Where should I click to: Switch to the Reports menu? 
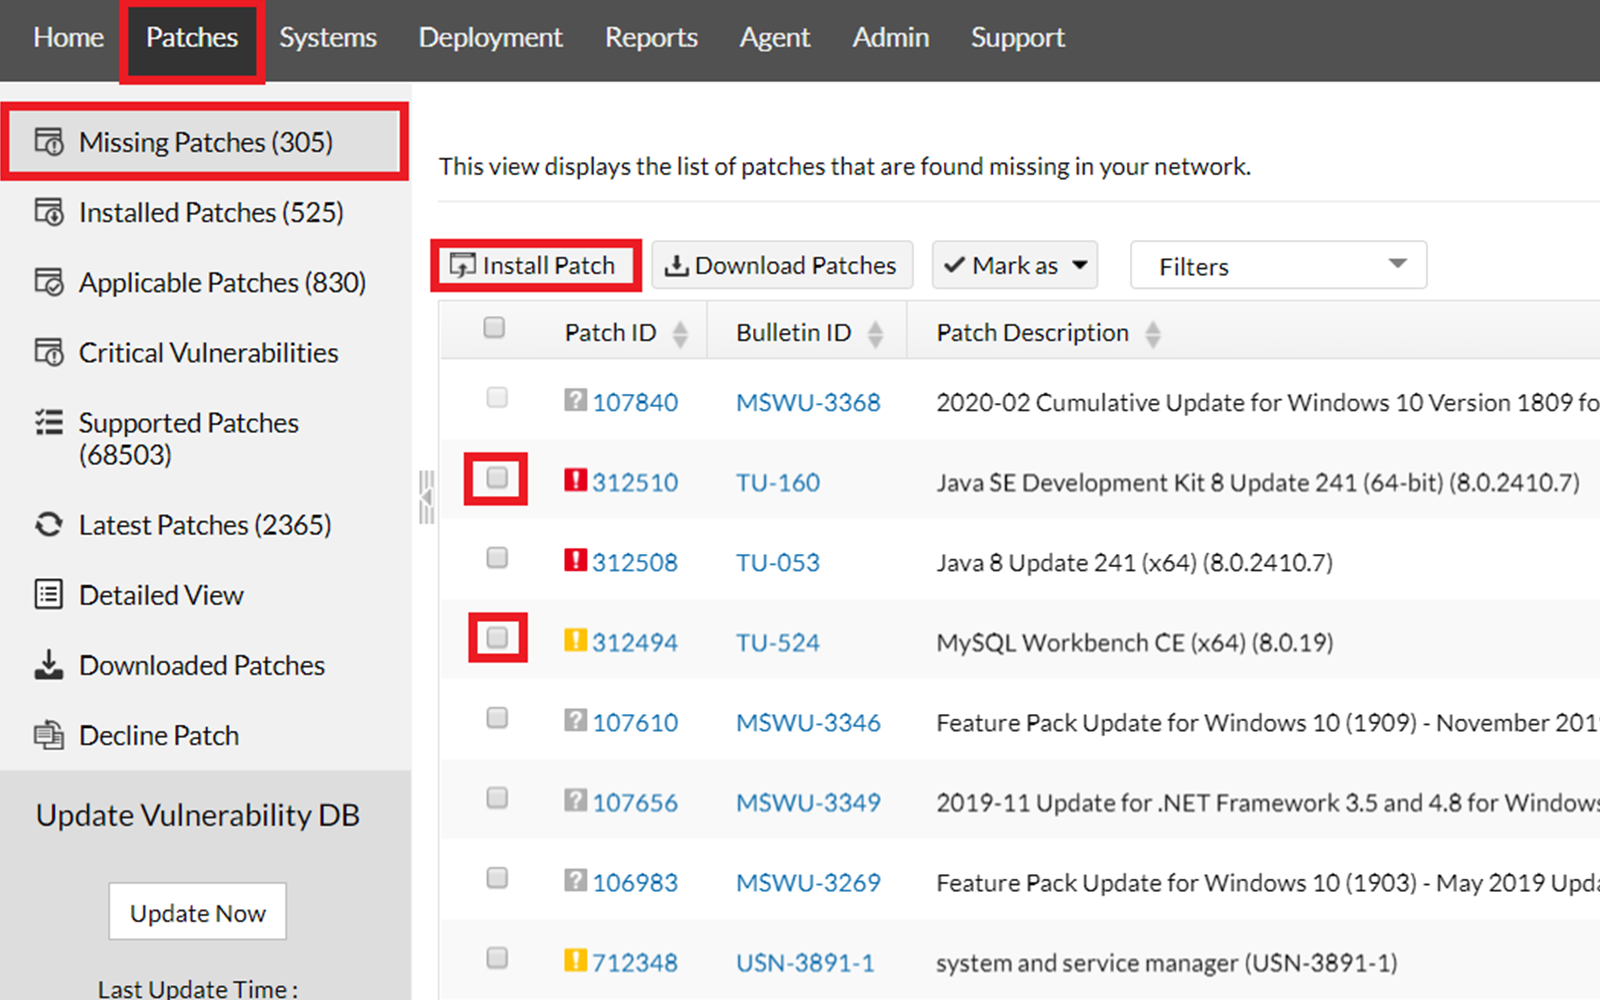[x=651, y=37]
